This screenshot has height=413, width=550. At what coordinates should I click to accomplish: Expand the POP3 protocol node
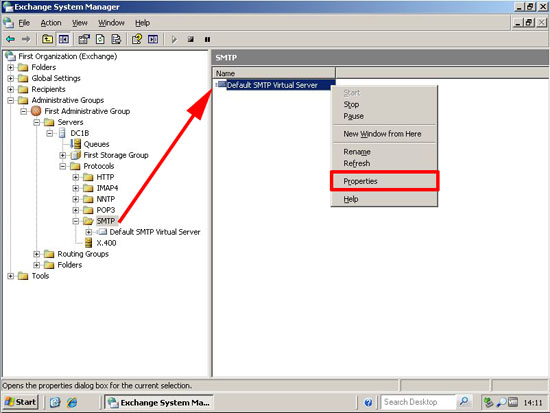(76, 210)
